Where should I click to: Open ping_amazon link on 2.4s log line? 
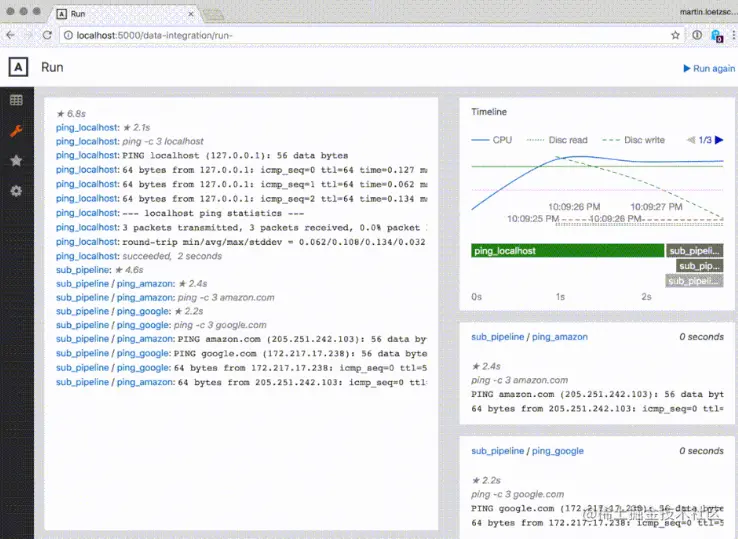coord(145,284)
